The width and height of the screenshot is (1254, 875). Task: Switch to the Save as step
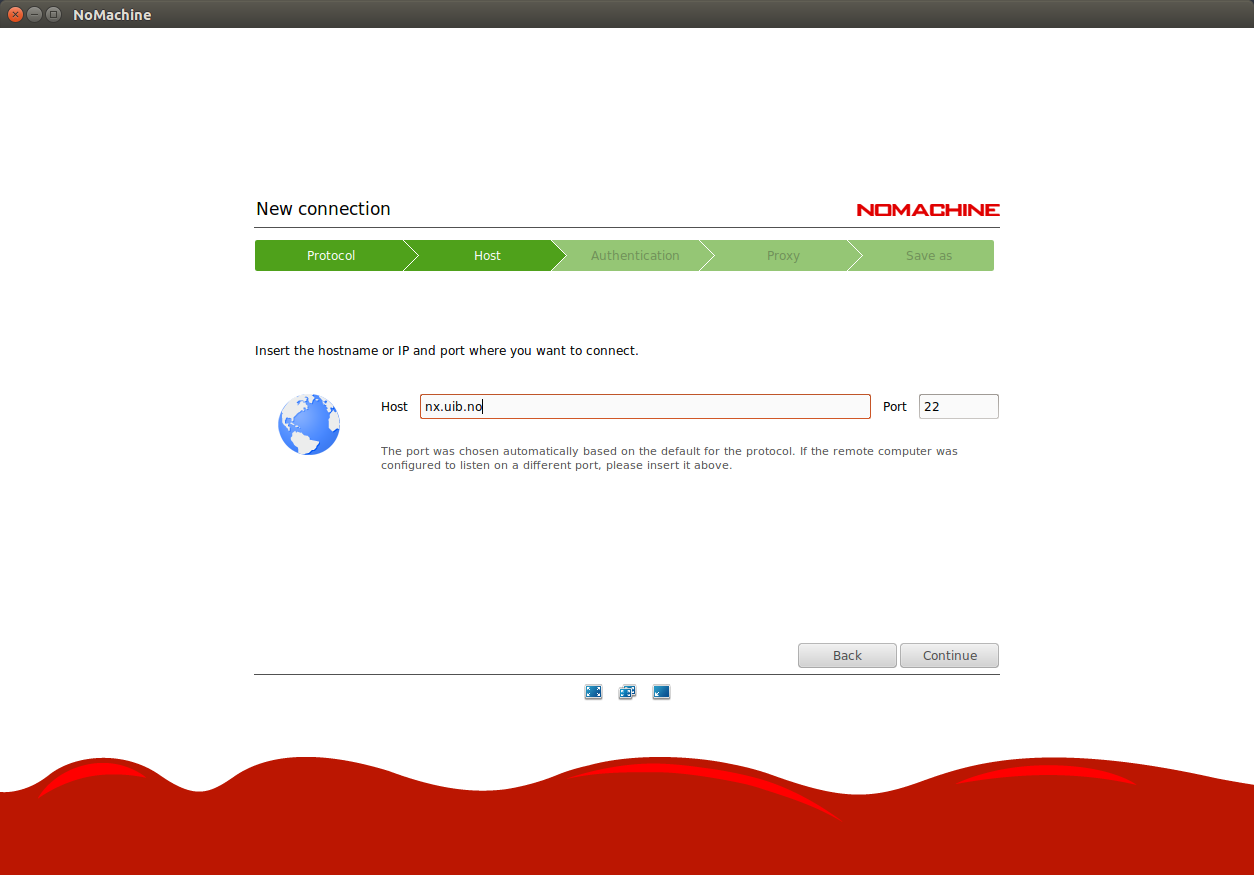(x=928, y=256)
